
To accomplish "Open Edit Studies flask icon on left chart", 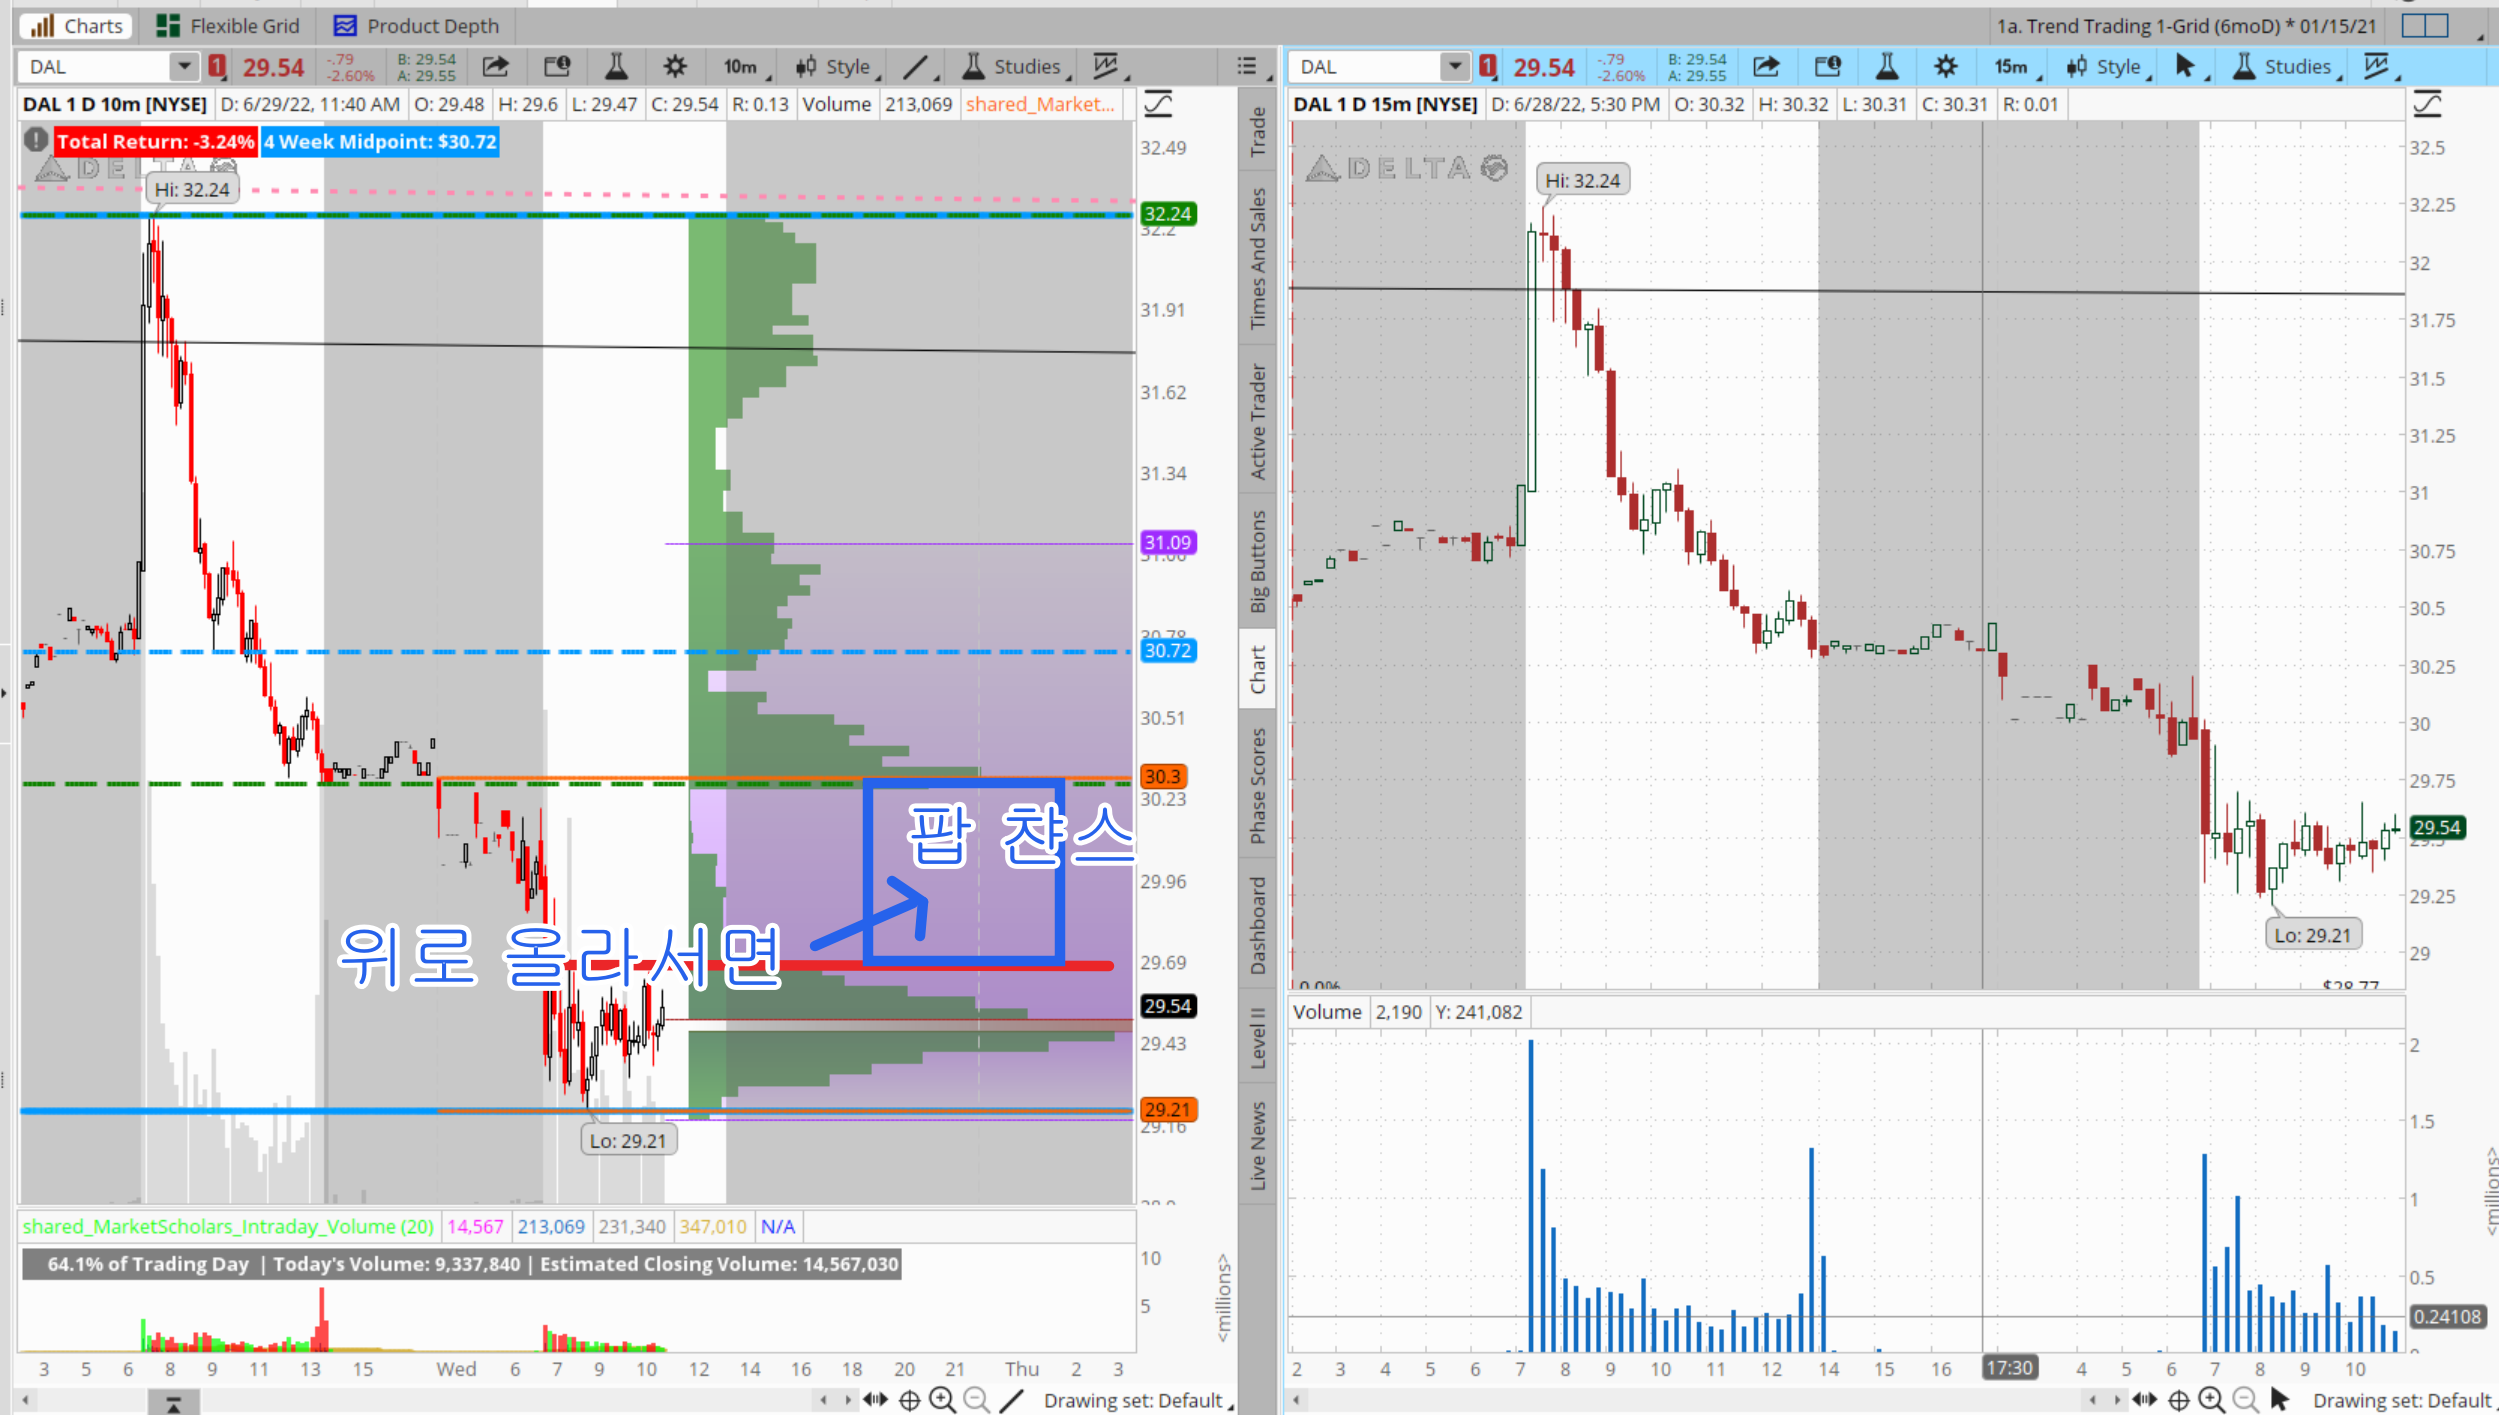I will pos(616,67).
